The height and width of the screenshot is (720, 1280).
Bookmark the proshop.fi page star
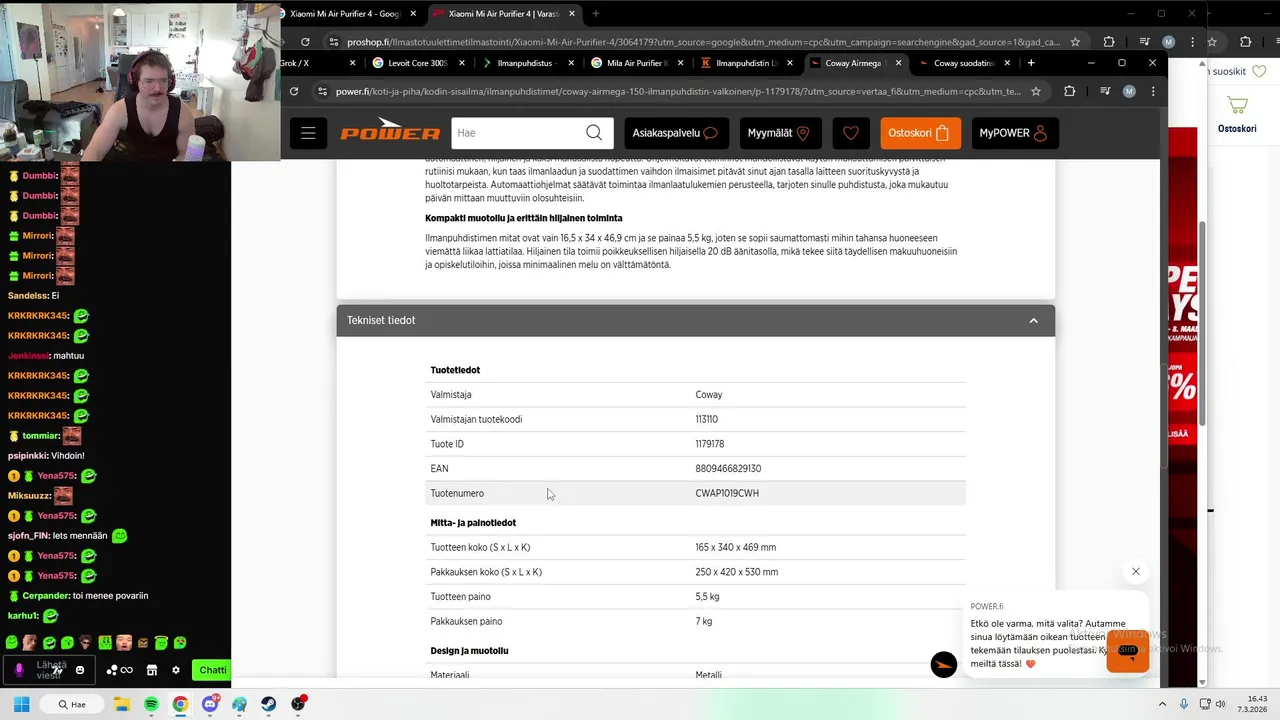[x=1075, y=42]
